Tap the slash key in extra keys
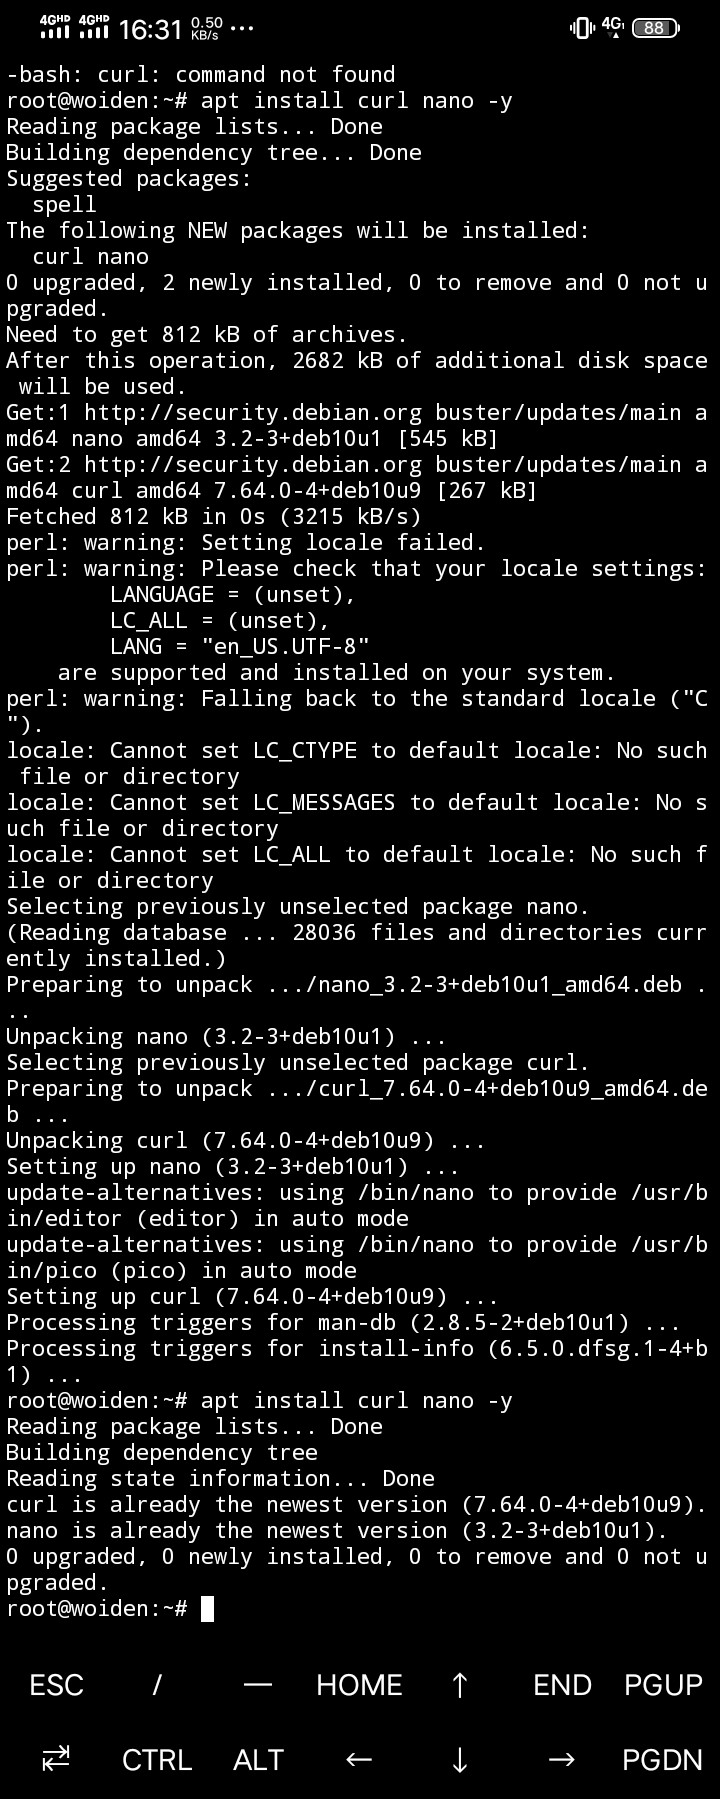The height and width of the screenshot is (1799, 720). coord(157,1685)
